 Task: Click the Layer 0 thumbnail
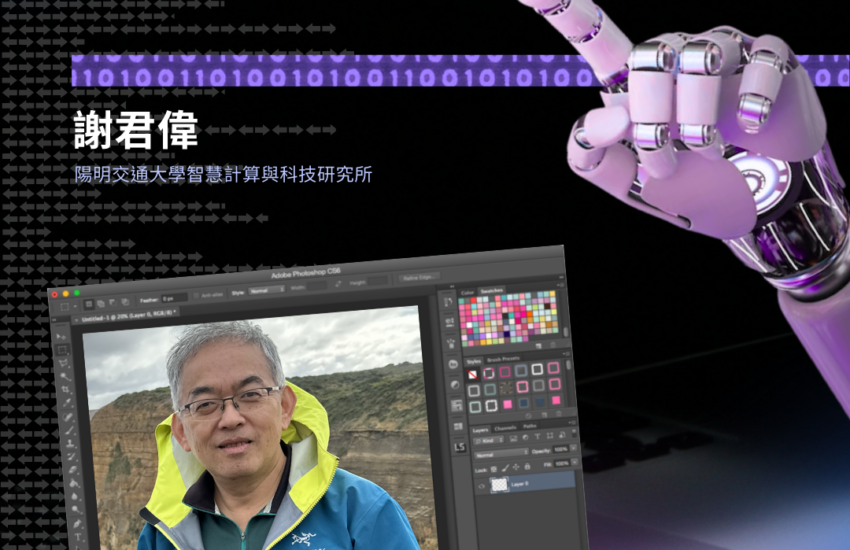pyautogui.click(x=499, y=485)
